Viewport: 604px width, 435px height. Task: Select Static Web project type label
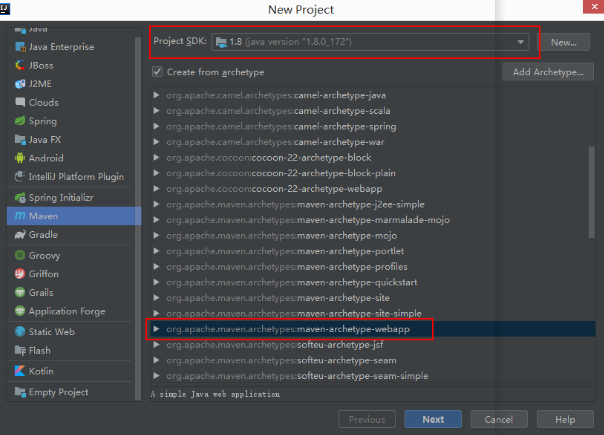tap(52, 331)
